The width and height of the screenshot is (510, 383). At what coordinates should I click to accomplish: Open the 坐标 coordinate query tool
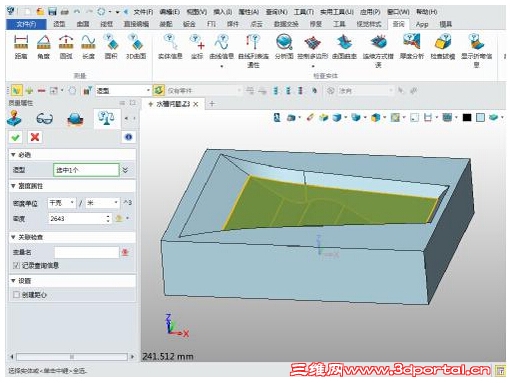coord(197,47)
